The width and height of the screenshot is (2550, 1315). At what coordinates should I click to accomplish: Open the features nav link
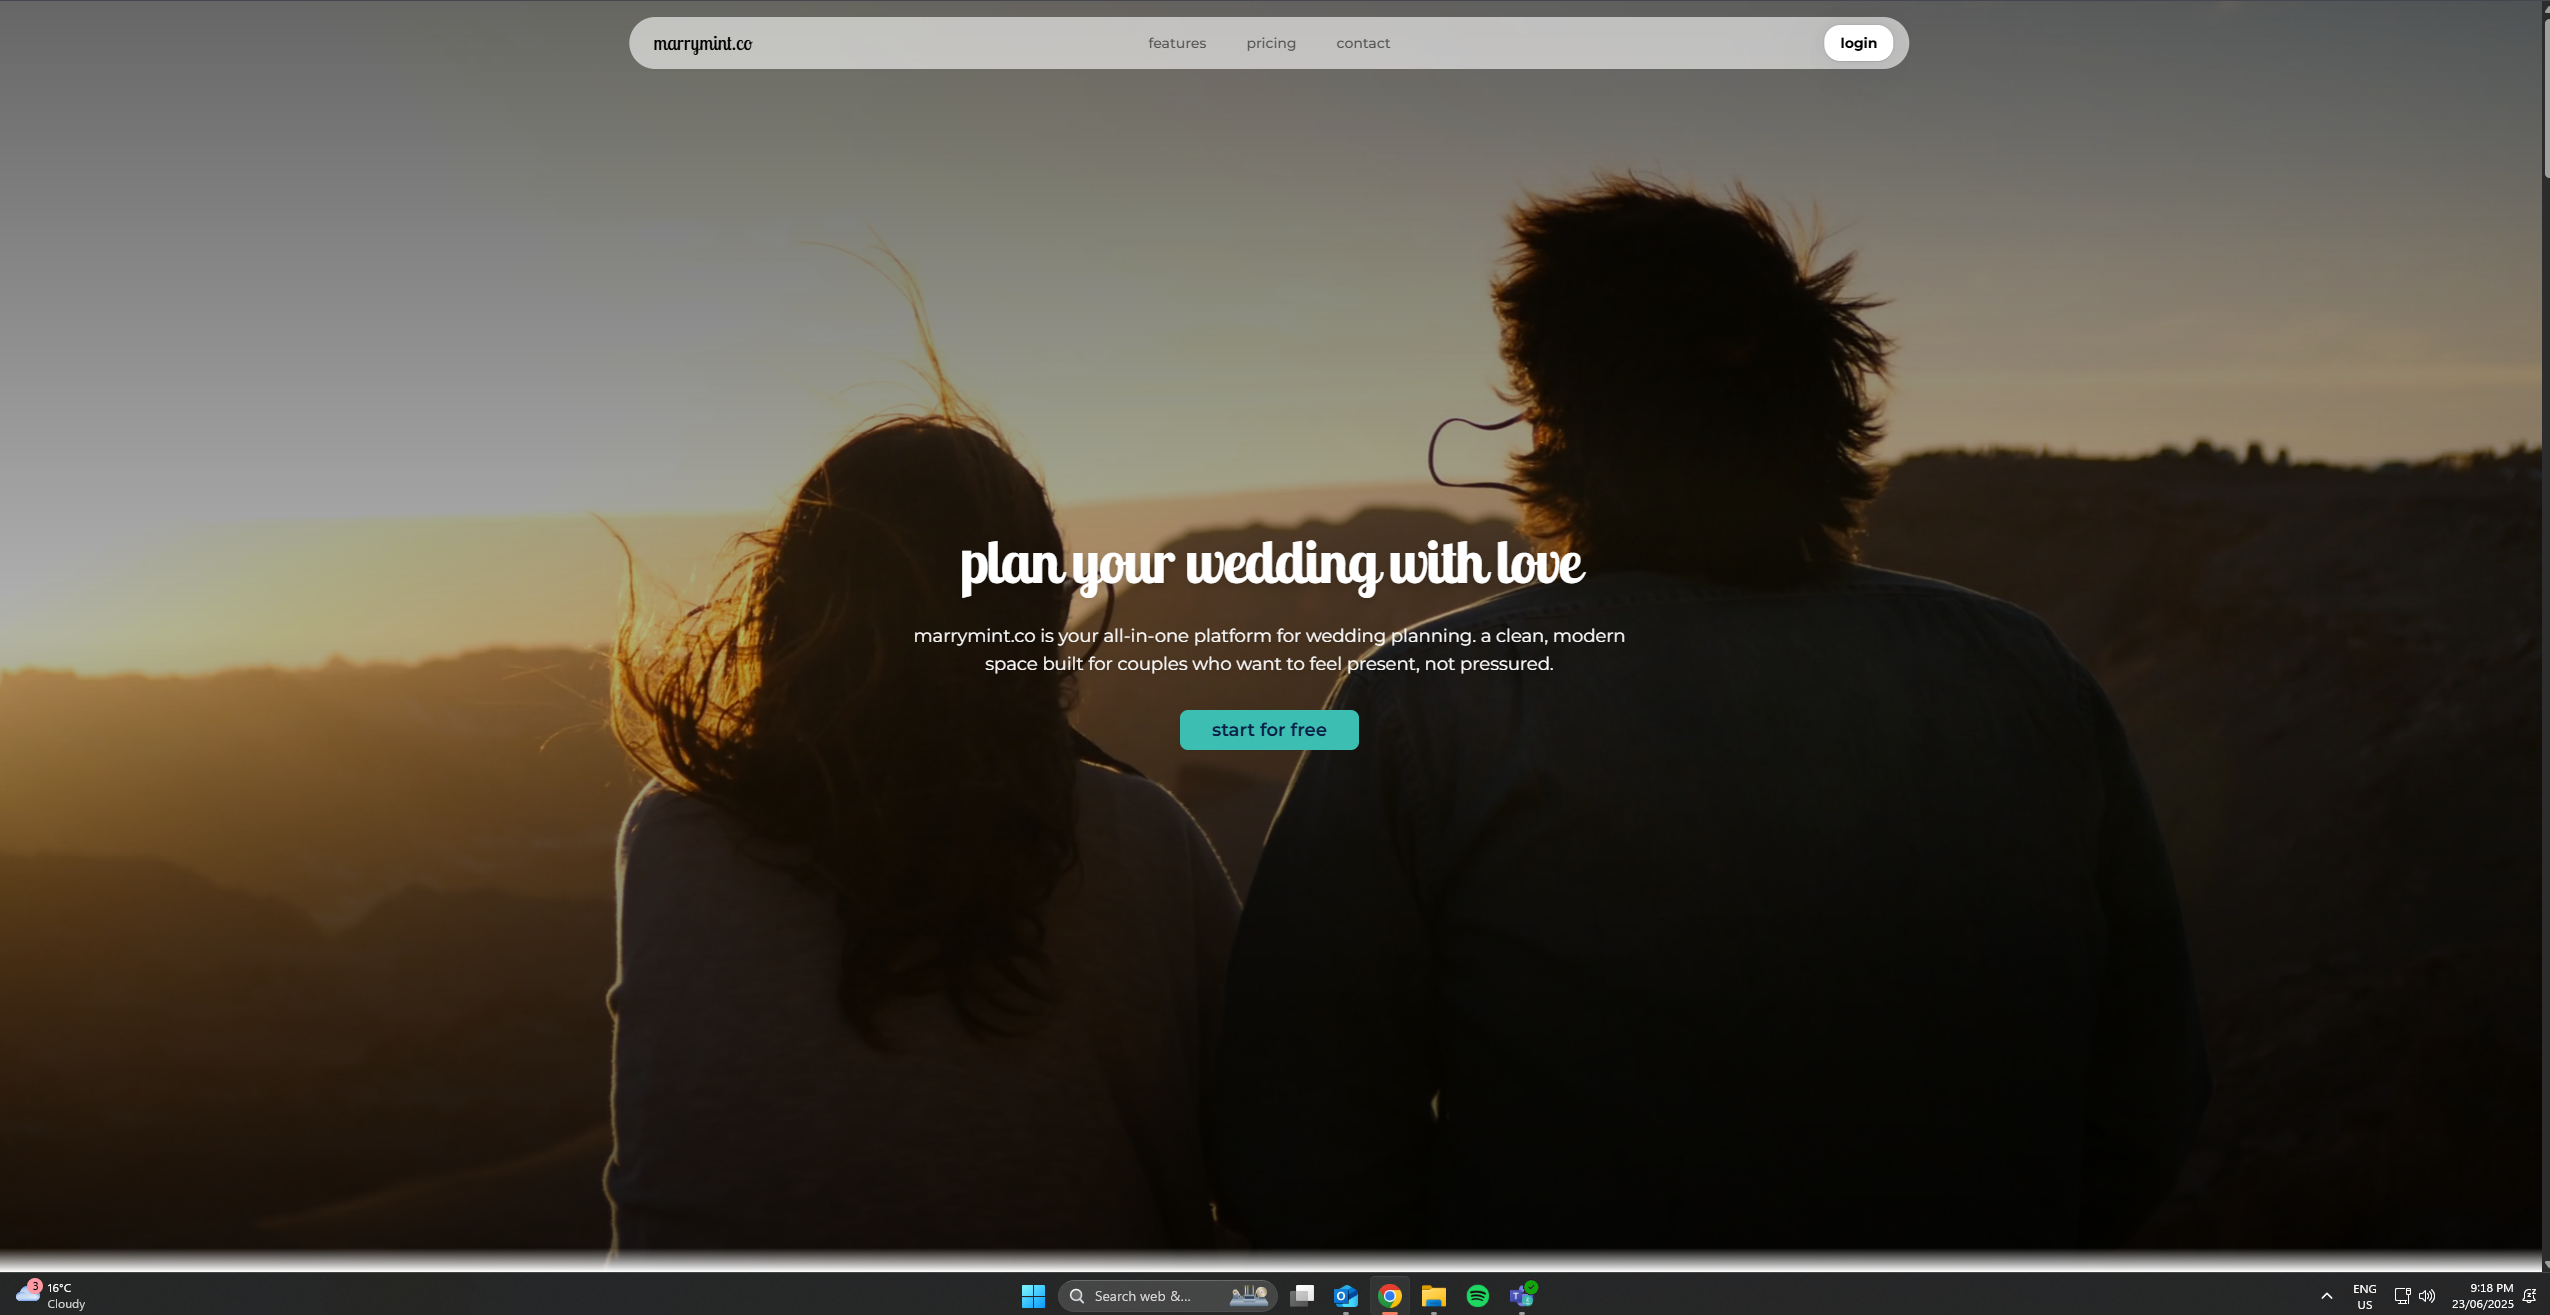[x=1176, y=43]
